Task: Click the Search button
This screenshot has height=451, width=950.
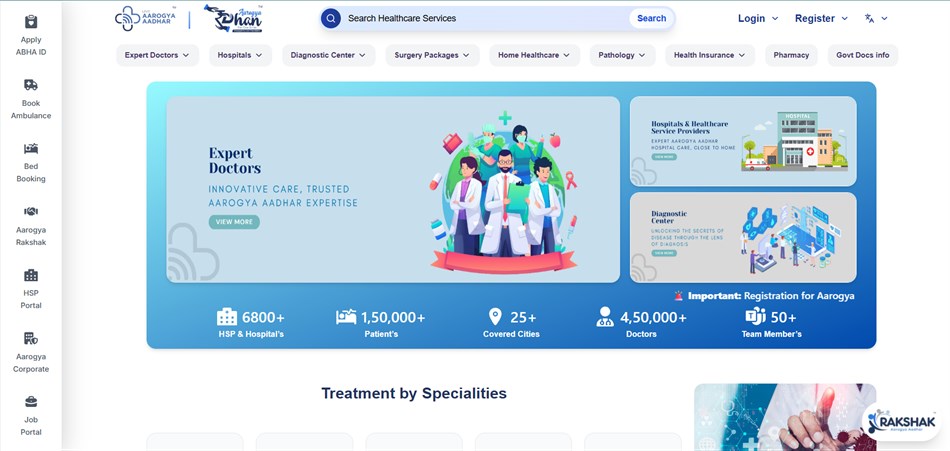Action: pyautogui.click(x=651, y=18)
